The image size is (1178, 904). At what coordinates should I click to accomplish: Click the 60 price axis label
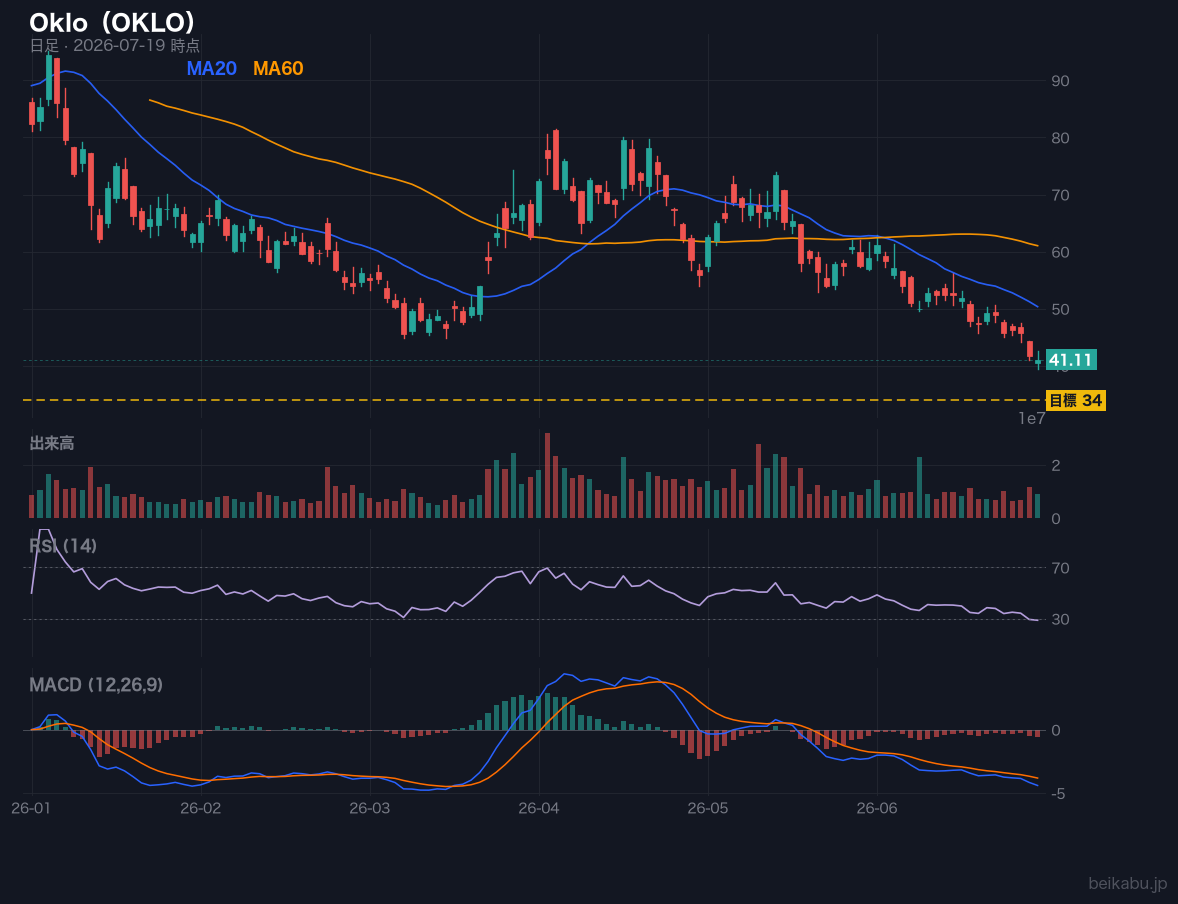[x=1060, y=252]
